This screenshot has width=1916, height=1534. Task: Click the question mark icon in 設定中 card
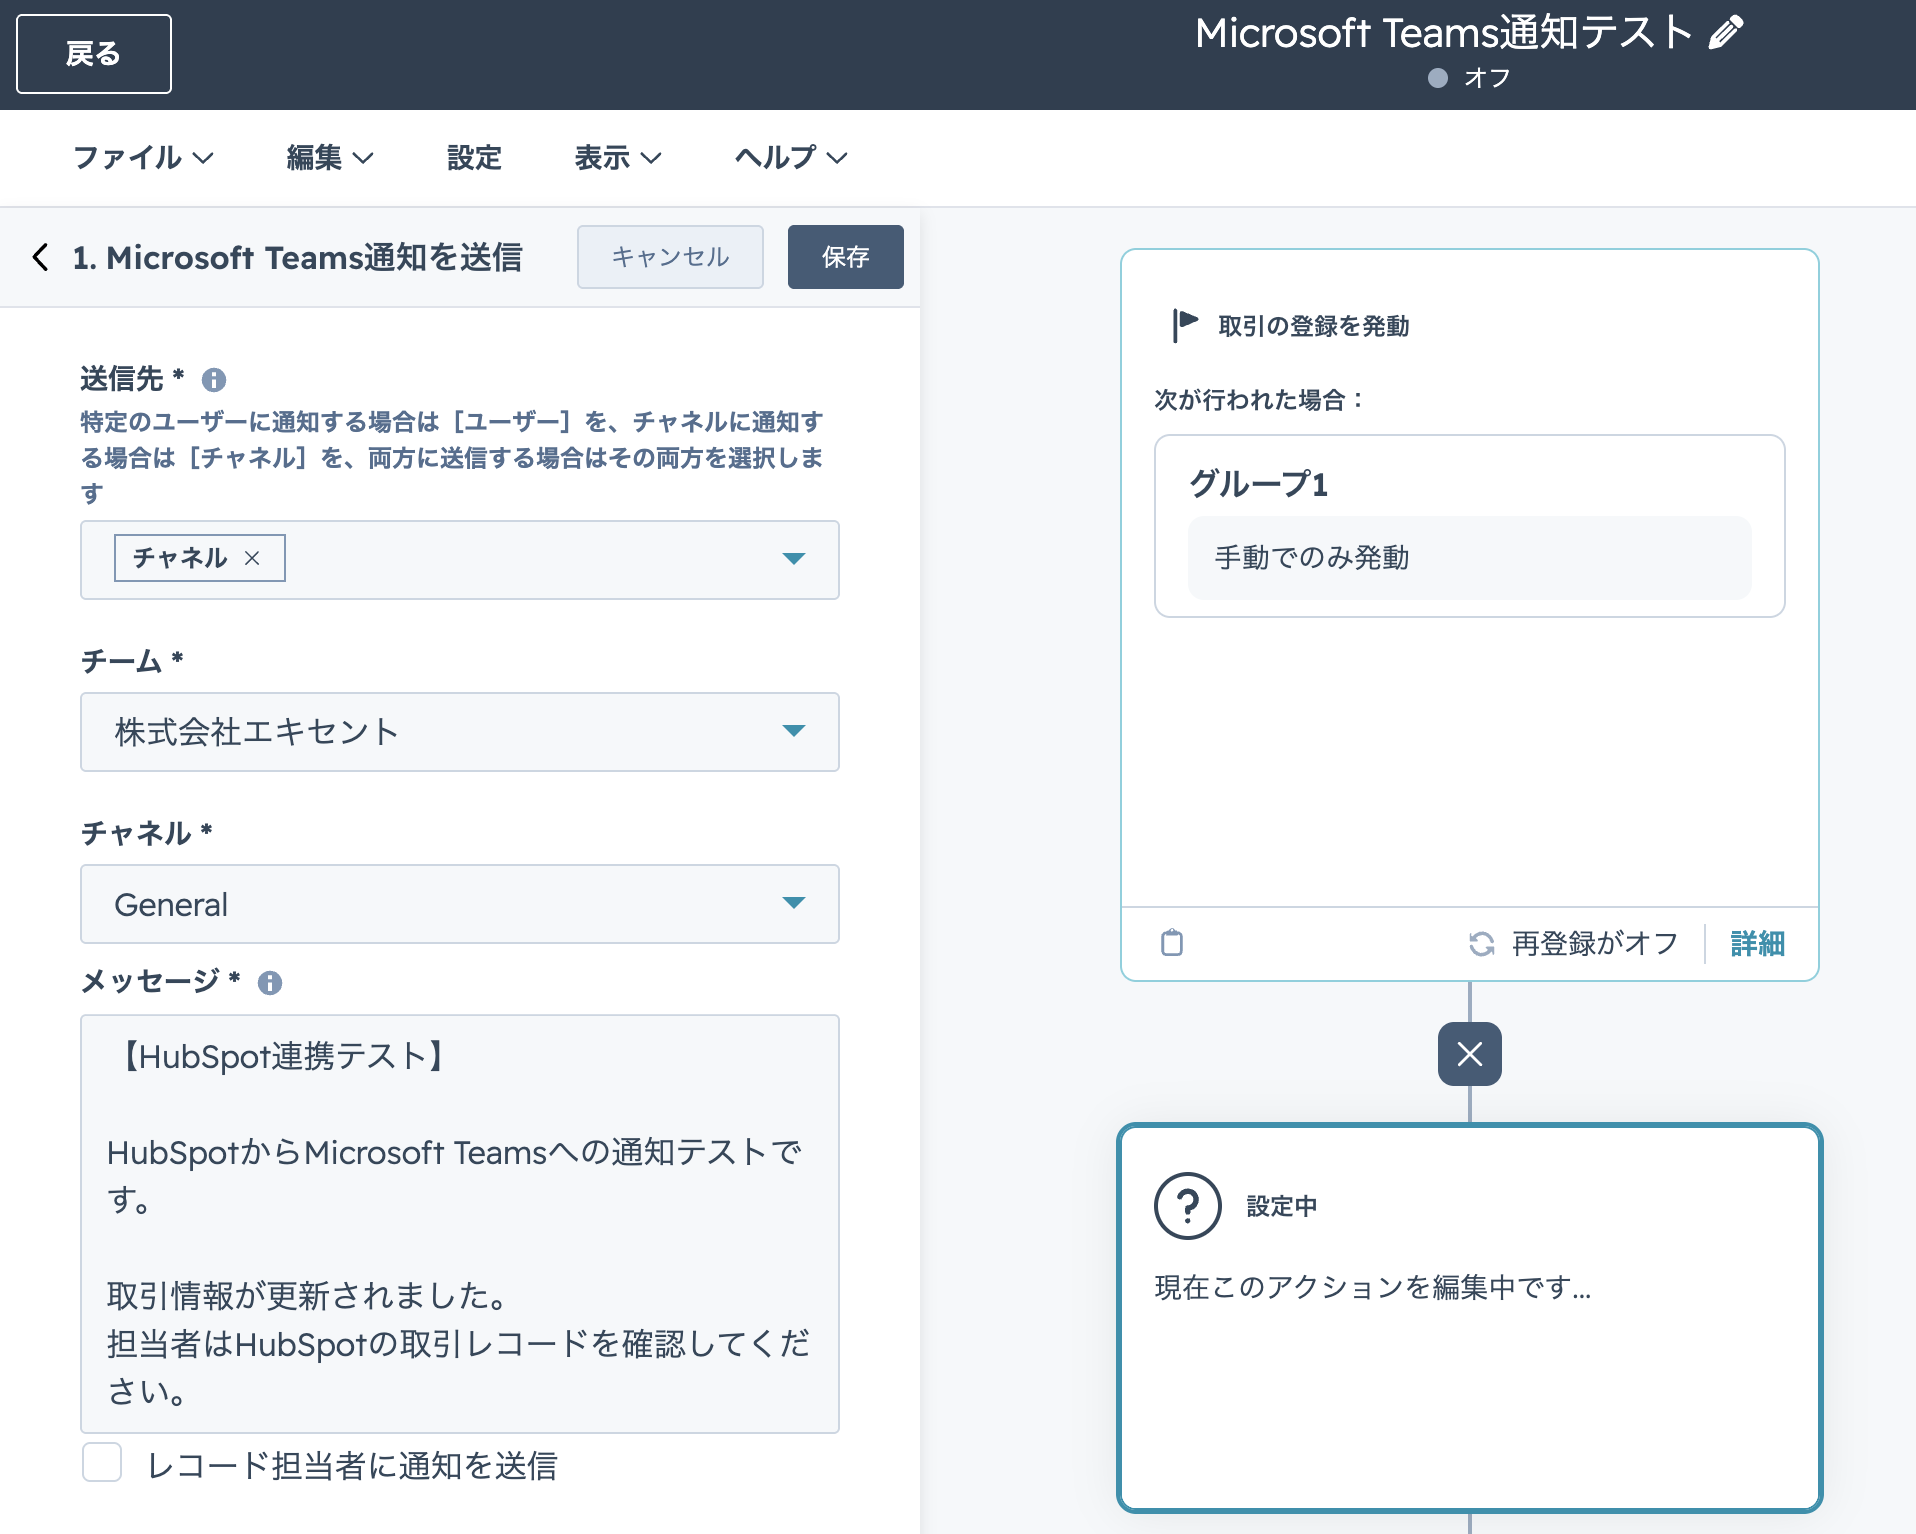coord(1188,1206)
